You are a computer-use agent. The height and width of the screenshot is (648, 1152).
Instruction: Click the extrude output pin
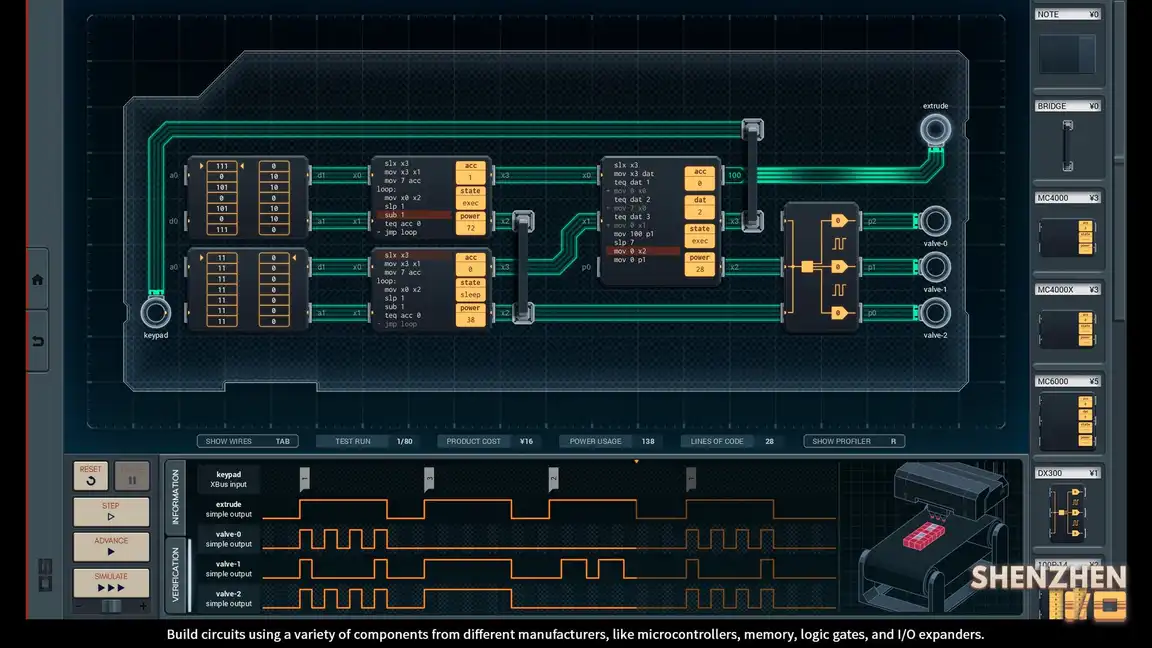(935, 130)
